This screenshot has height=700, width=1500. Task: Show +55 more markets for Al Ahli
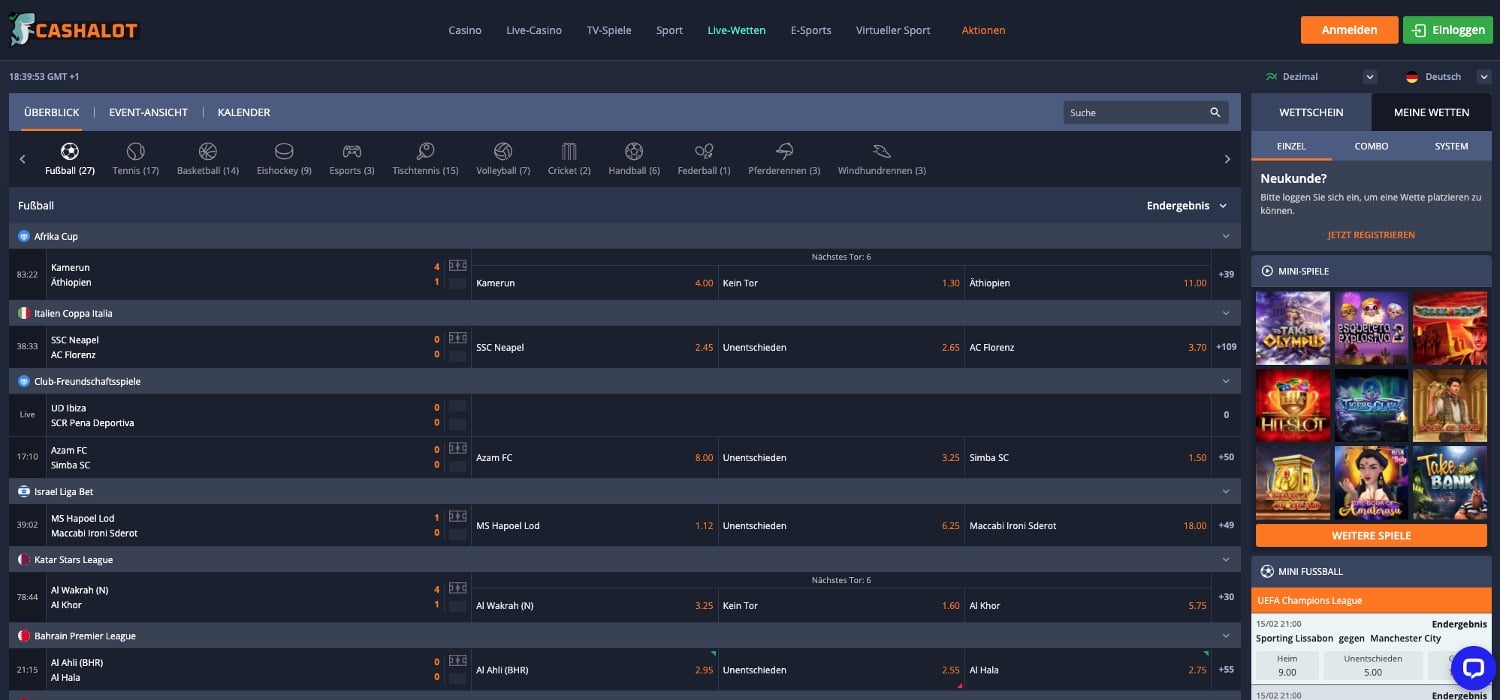[1226, 670]
